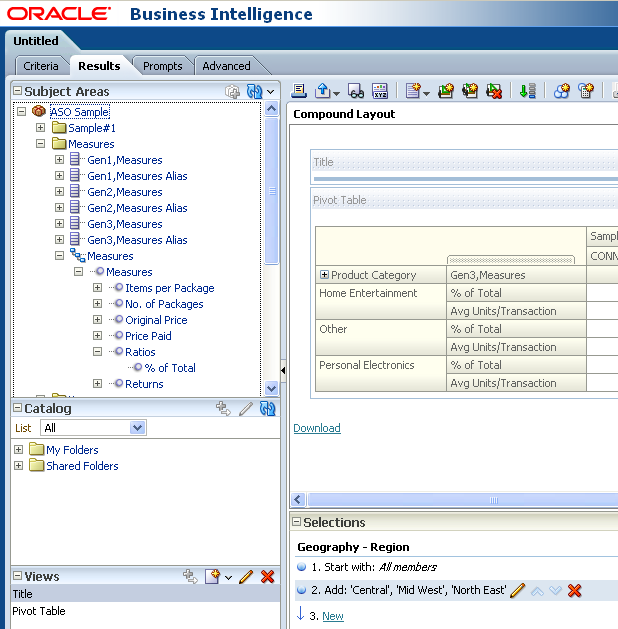Click the Delete Compound Layout icon with red X
618x629 pixels.
494,91
